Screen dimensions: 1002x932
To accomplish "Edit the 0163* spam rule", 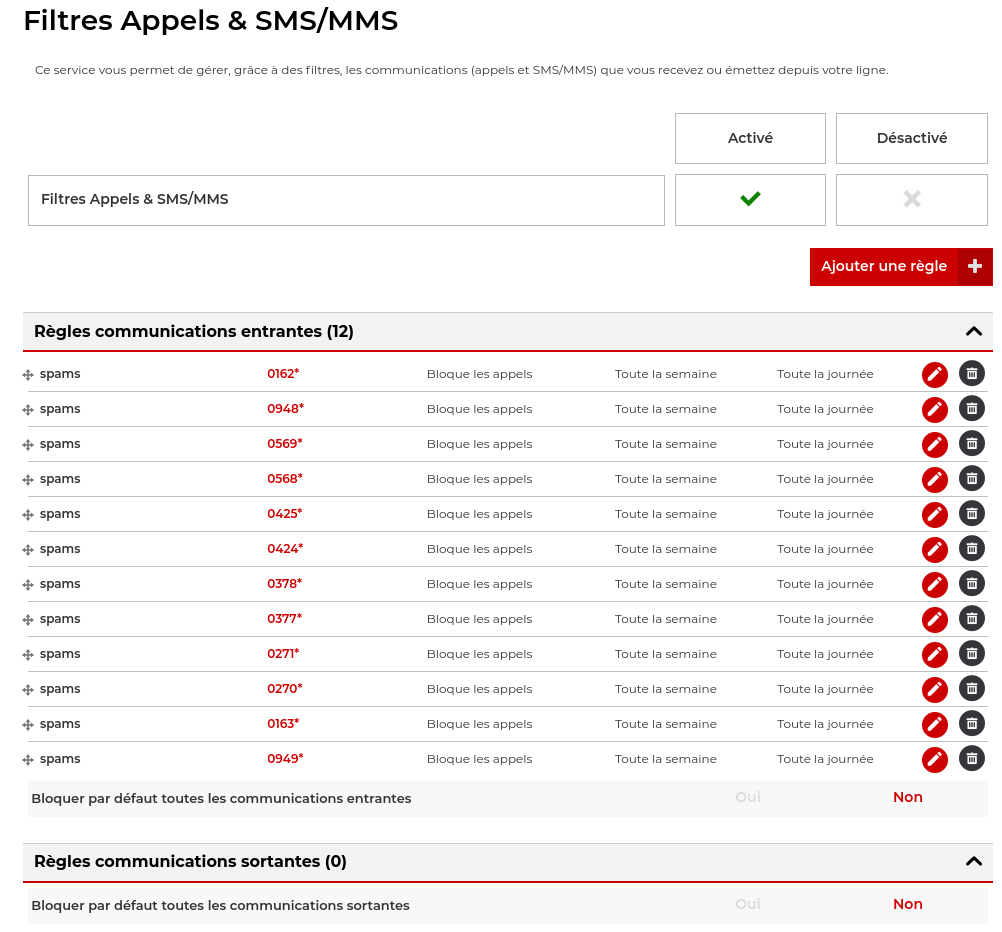I will 934,725.
